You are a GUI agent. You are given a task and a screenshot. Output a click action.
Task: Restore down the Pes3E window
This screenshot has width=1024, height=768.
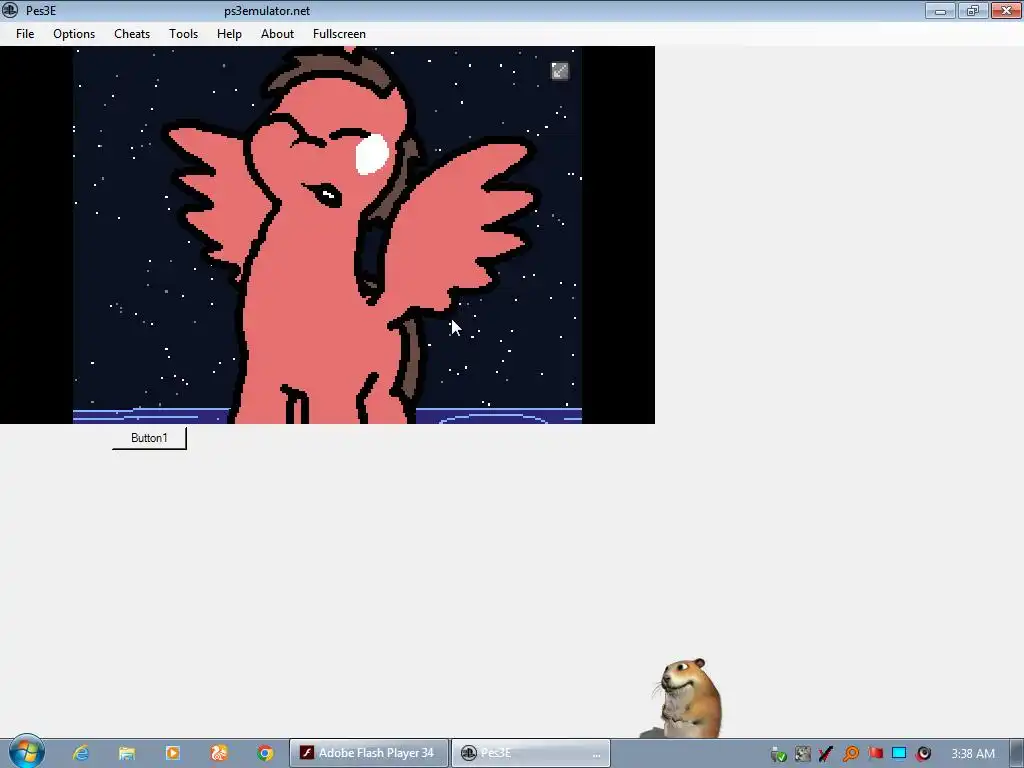tap(972, 10)
